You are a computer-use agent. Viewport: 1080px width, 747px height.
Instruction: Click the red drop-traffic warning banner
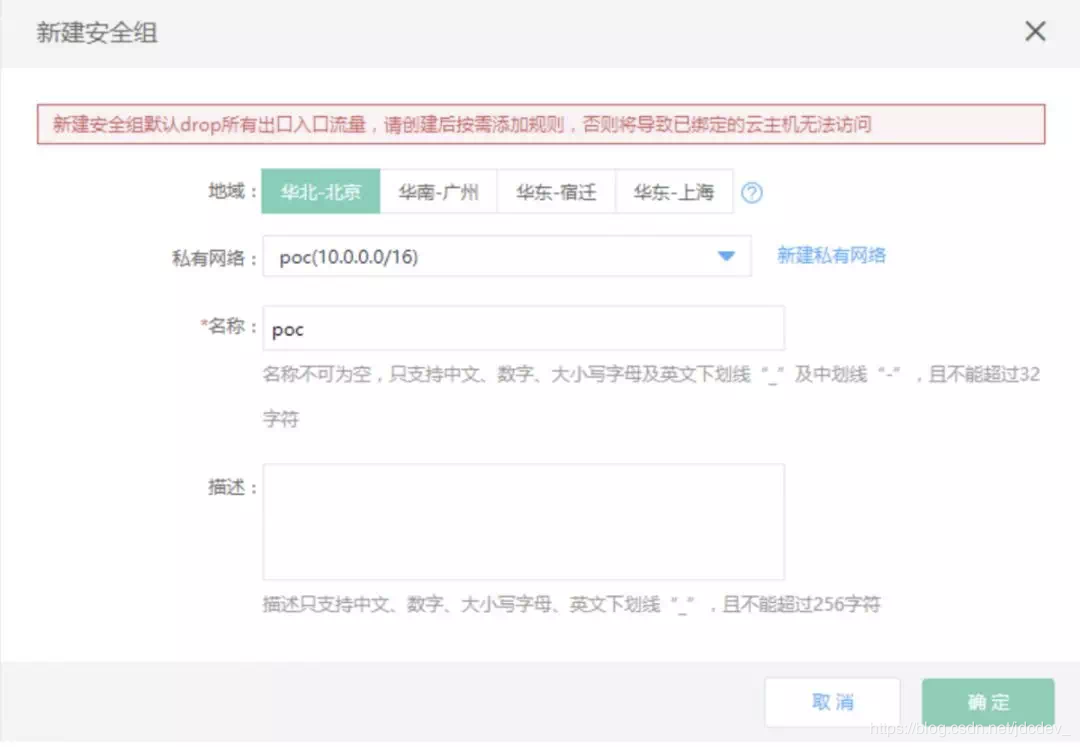click(540, 124)
